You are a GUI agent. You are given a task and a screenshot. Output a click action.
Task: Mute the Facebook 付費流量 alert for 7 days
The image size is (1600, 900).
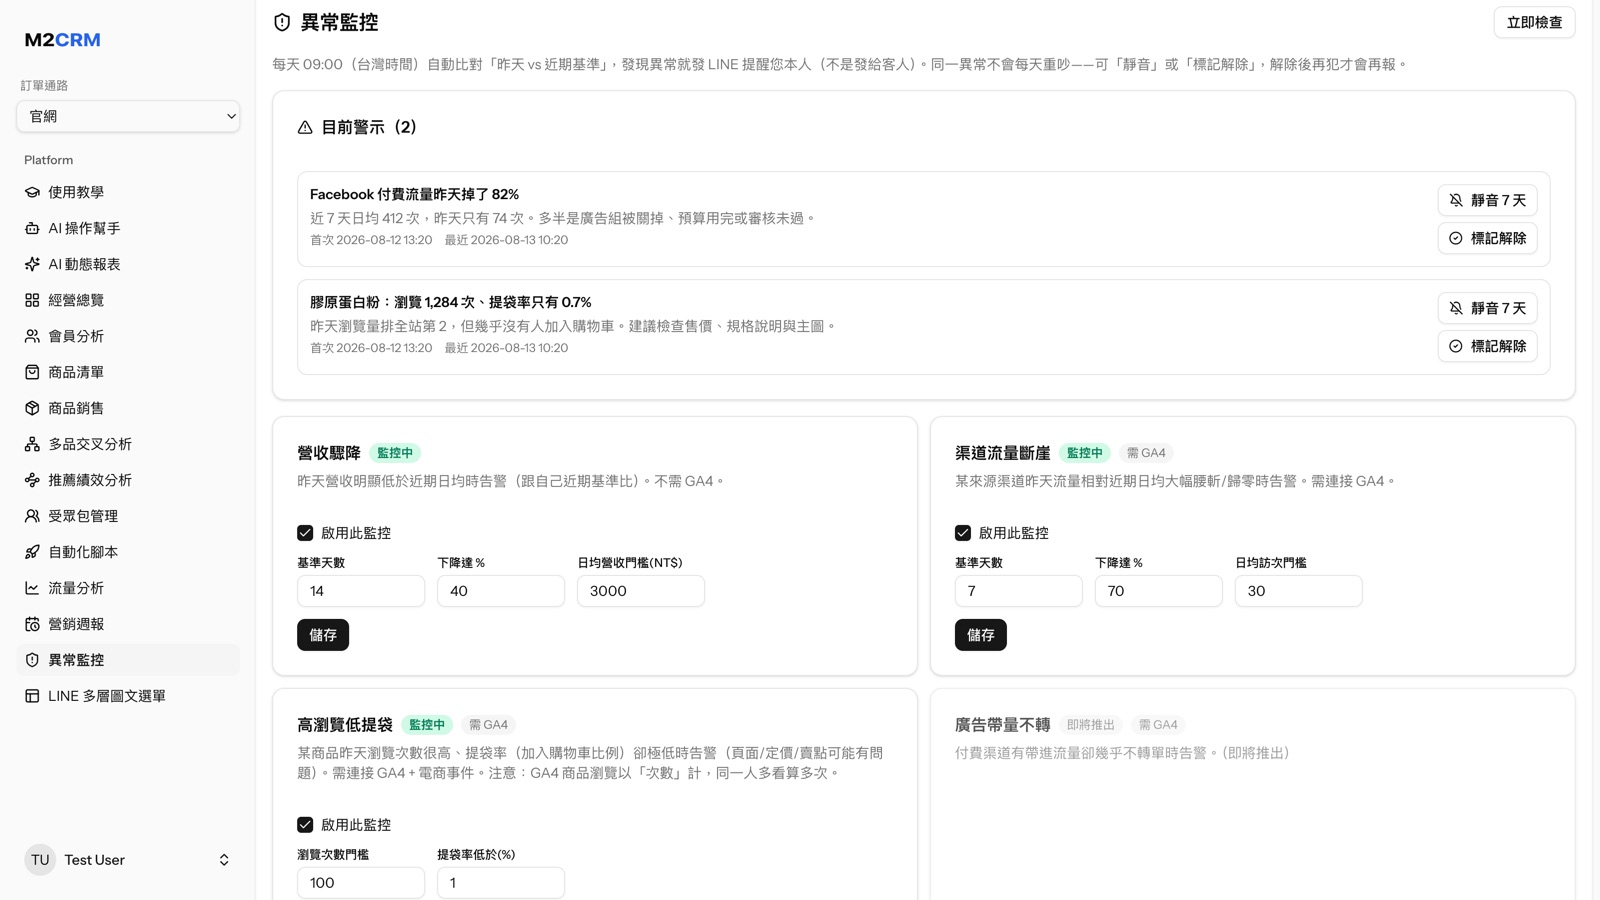[1487, 200]
